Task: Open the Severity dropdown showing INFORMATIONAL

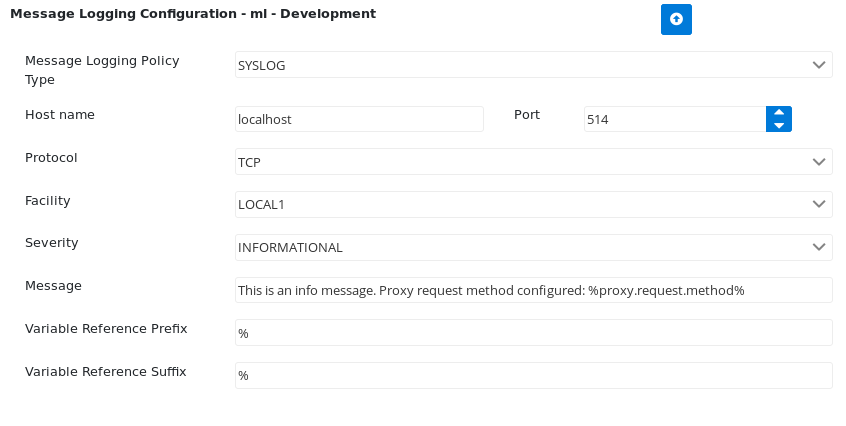Action: pyautogui.click(x=534, y=248)
